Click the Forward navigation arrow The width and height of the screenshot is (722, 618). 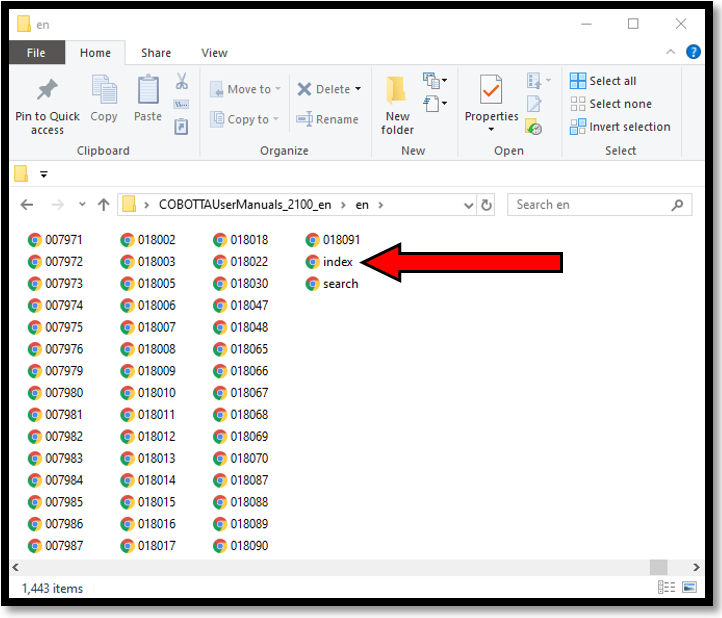[x=58, y=204]
